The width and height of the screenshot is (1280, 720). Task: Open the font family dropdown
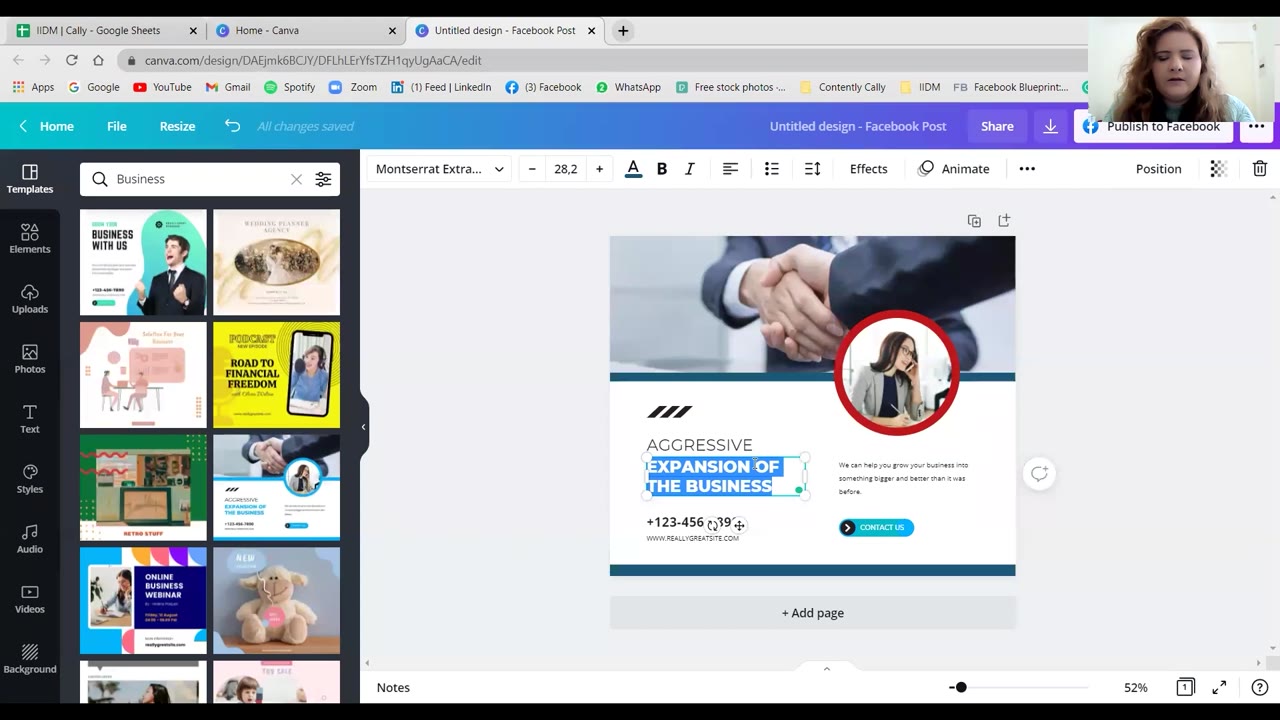(x=439, y=169)
